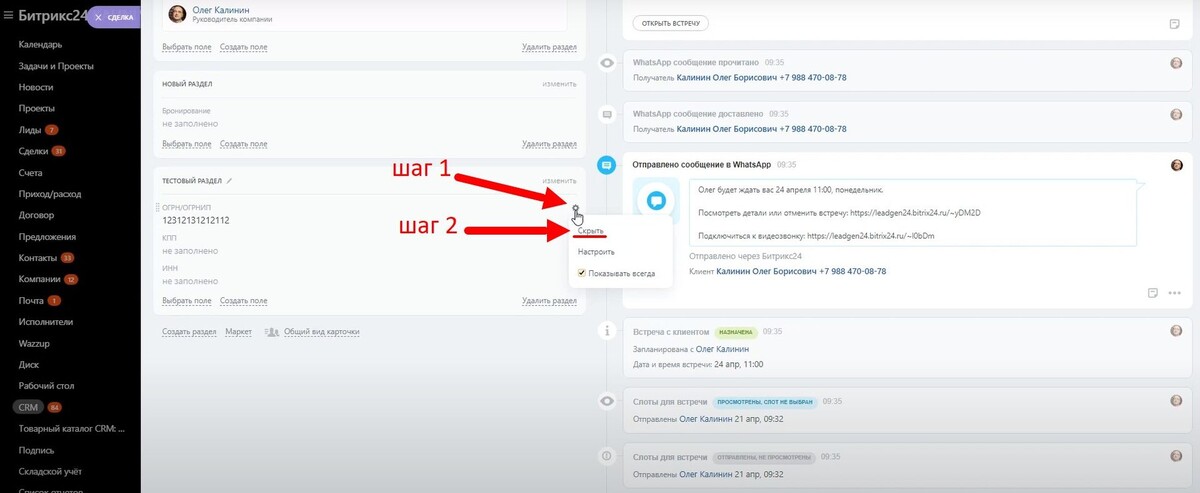
Task: Click ОТКРЫТЬ ВСТРЕЧУ button
Action: tap(671, 23)
